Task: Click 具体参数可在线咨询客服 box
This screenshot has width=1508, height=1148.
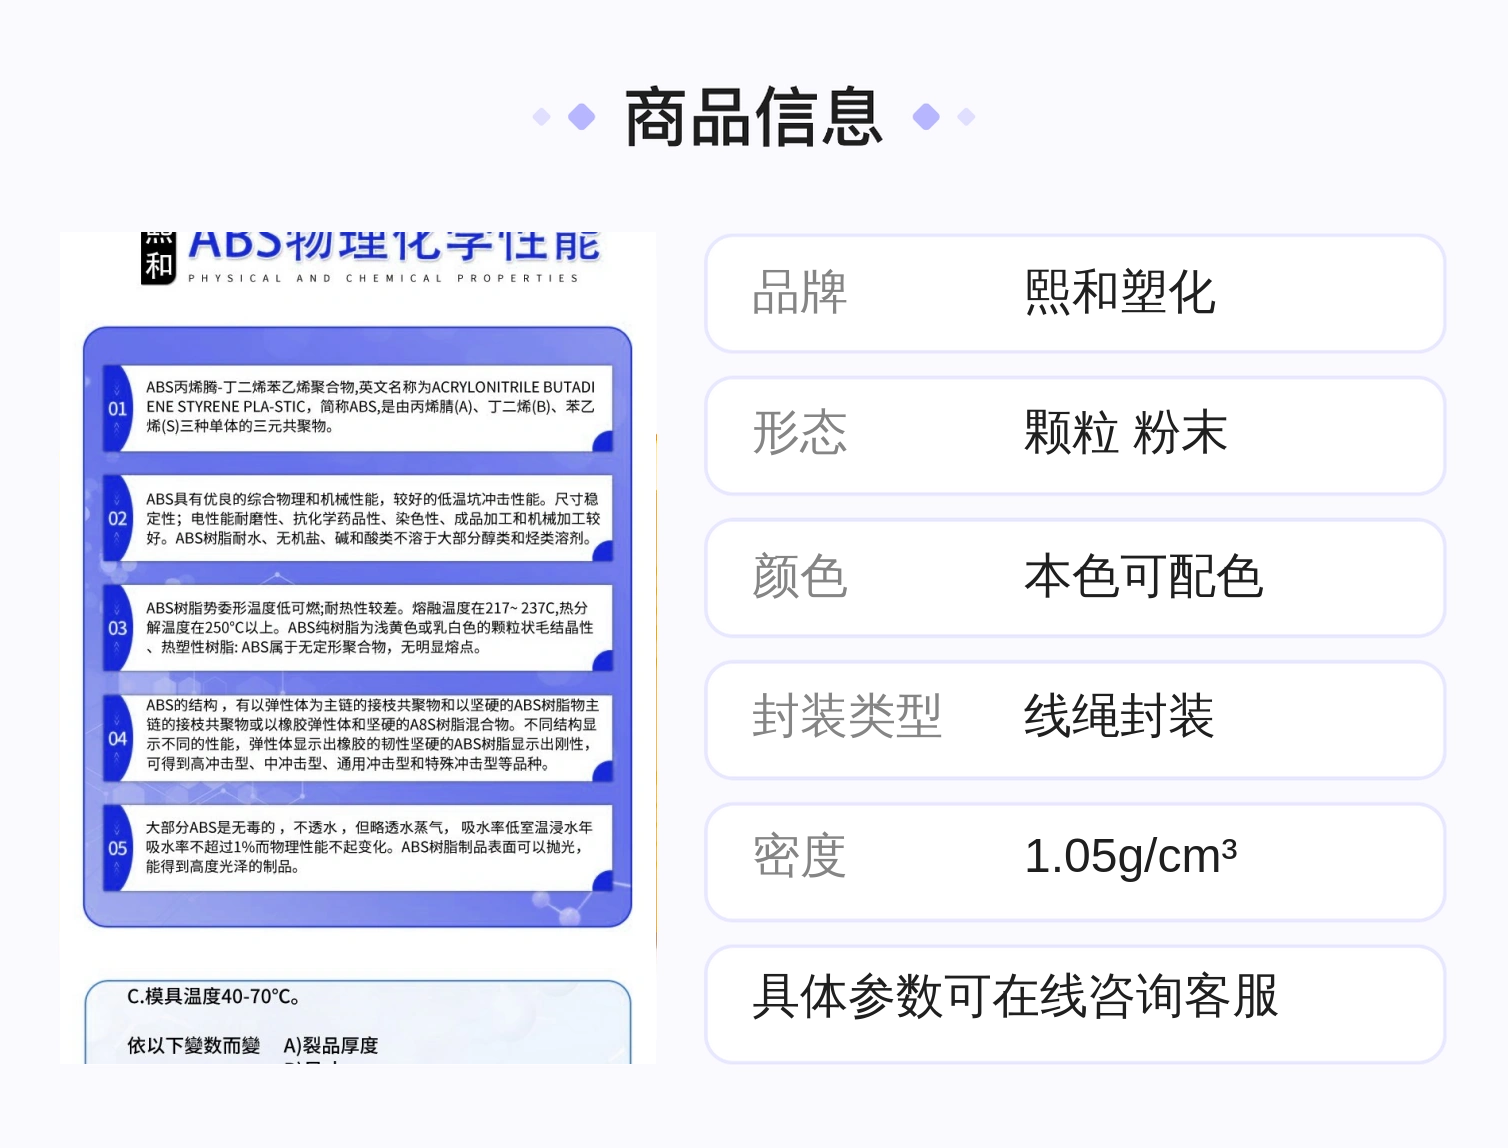Action: coord(1075,1003)
